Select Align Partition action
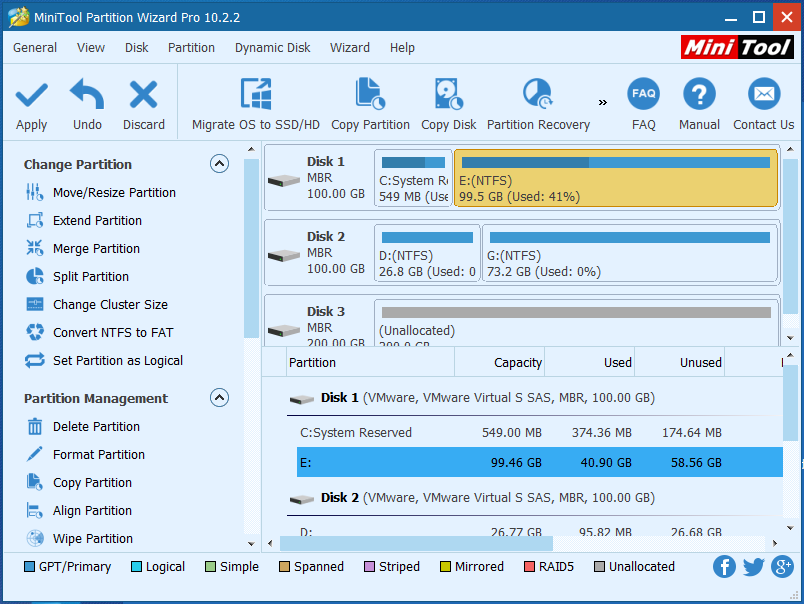Viewport: 804px width, 604px height. [79, 511]
